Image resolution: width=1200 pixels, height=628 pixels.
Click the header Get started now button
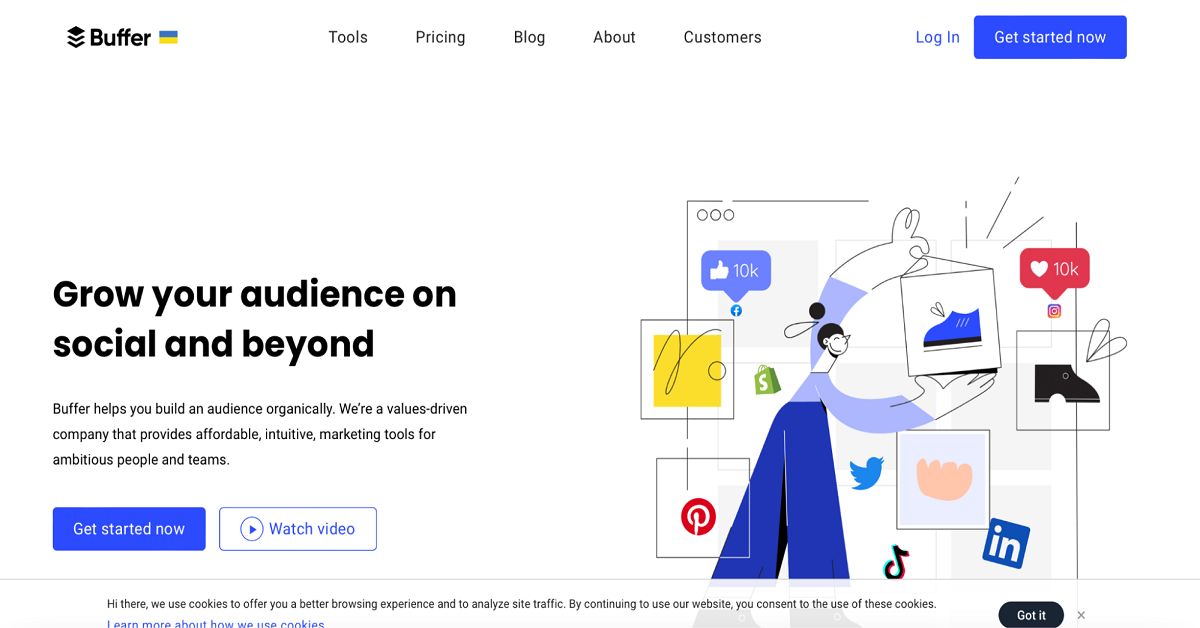point(1050,37)
